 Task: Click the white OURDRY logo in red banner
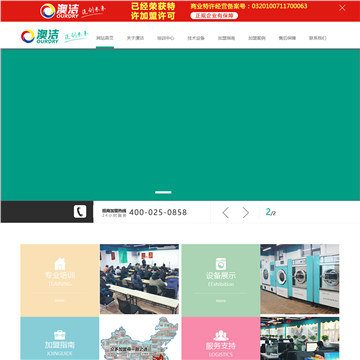click(59, 11)
